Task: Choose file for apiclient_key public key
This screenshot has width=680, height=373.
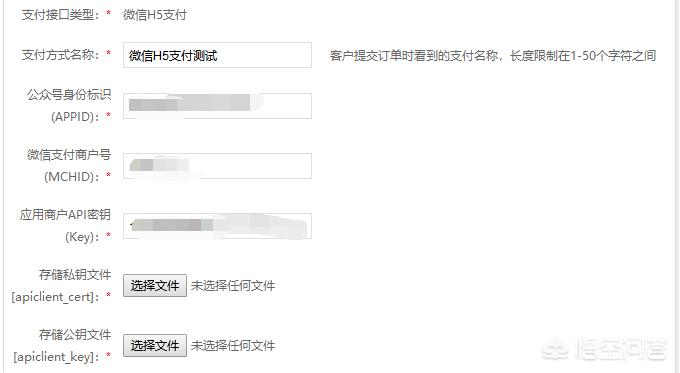Action: [x=155, y=346]
